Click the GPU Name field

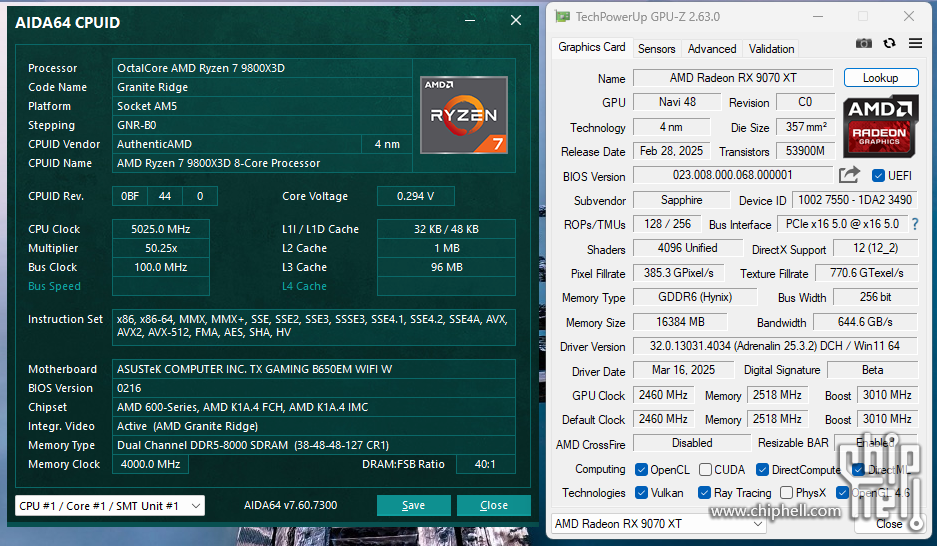(x=733, y=78)
